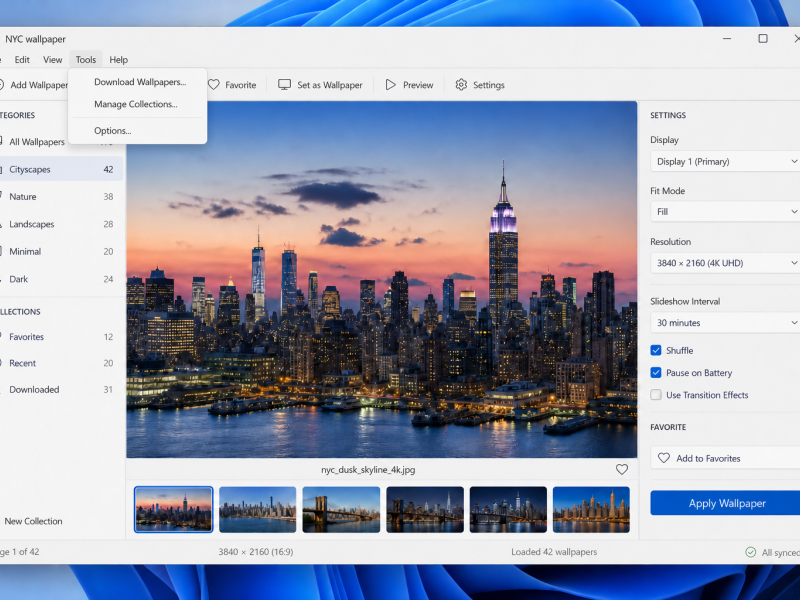
Task: Click the play triangle Preview icon
Action: click(391, 85)
